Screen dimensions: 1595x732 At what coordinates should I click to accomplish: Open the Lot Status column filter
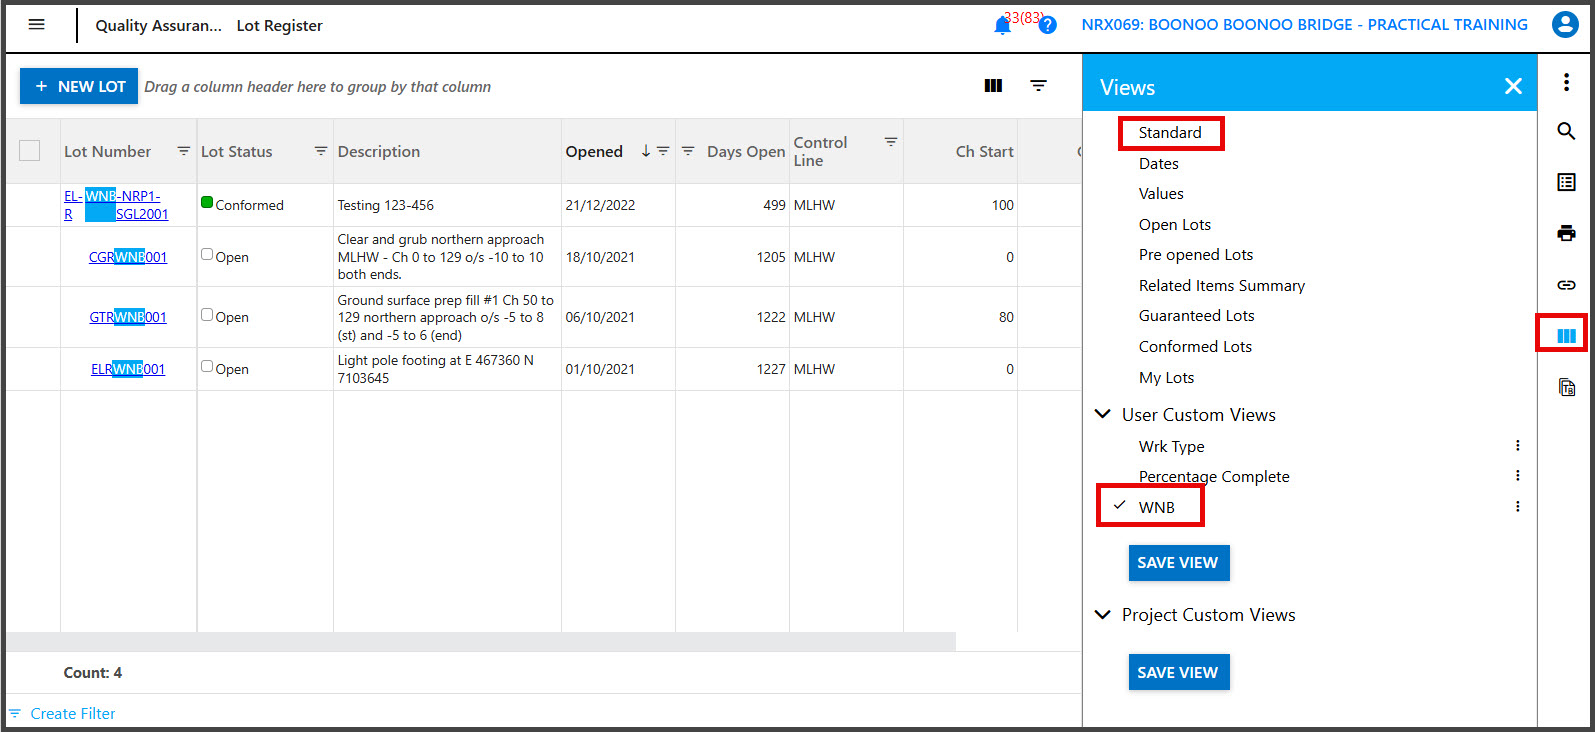[x=320, y=151]
